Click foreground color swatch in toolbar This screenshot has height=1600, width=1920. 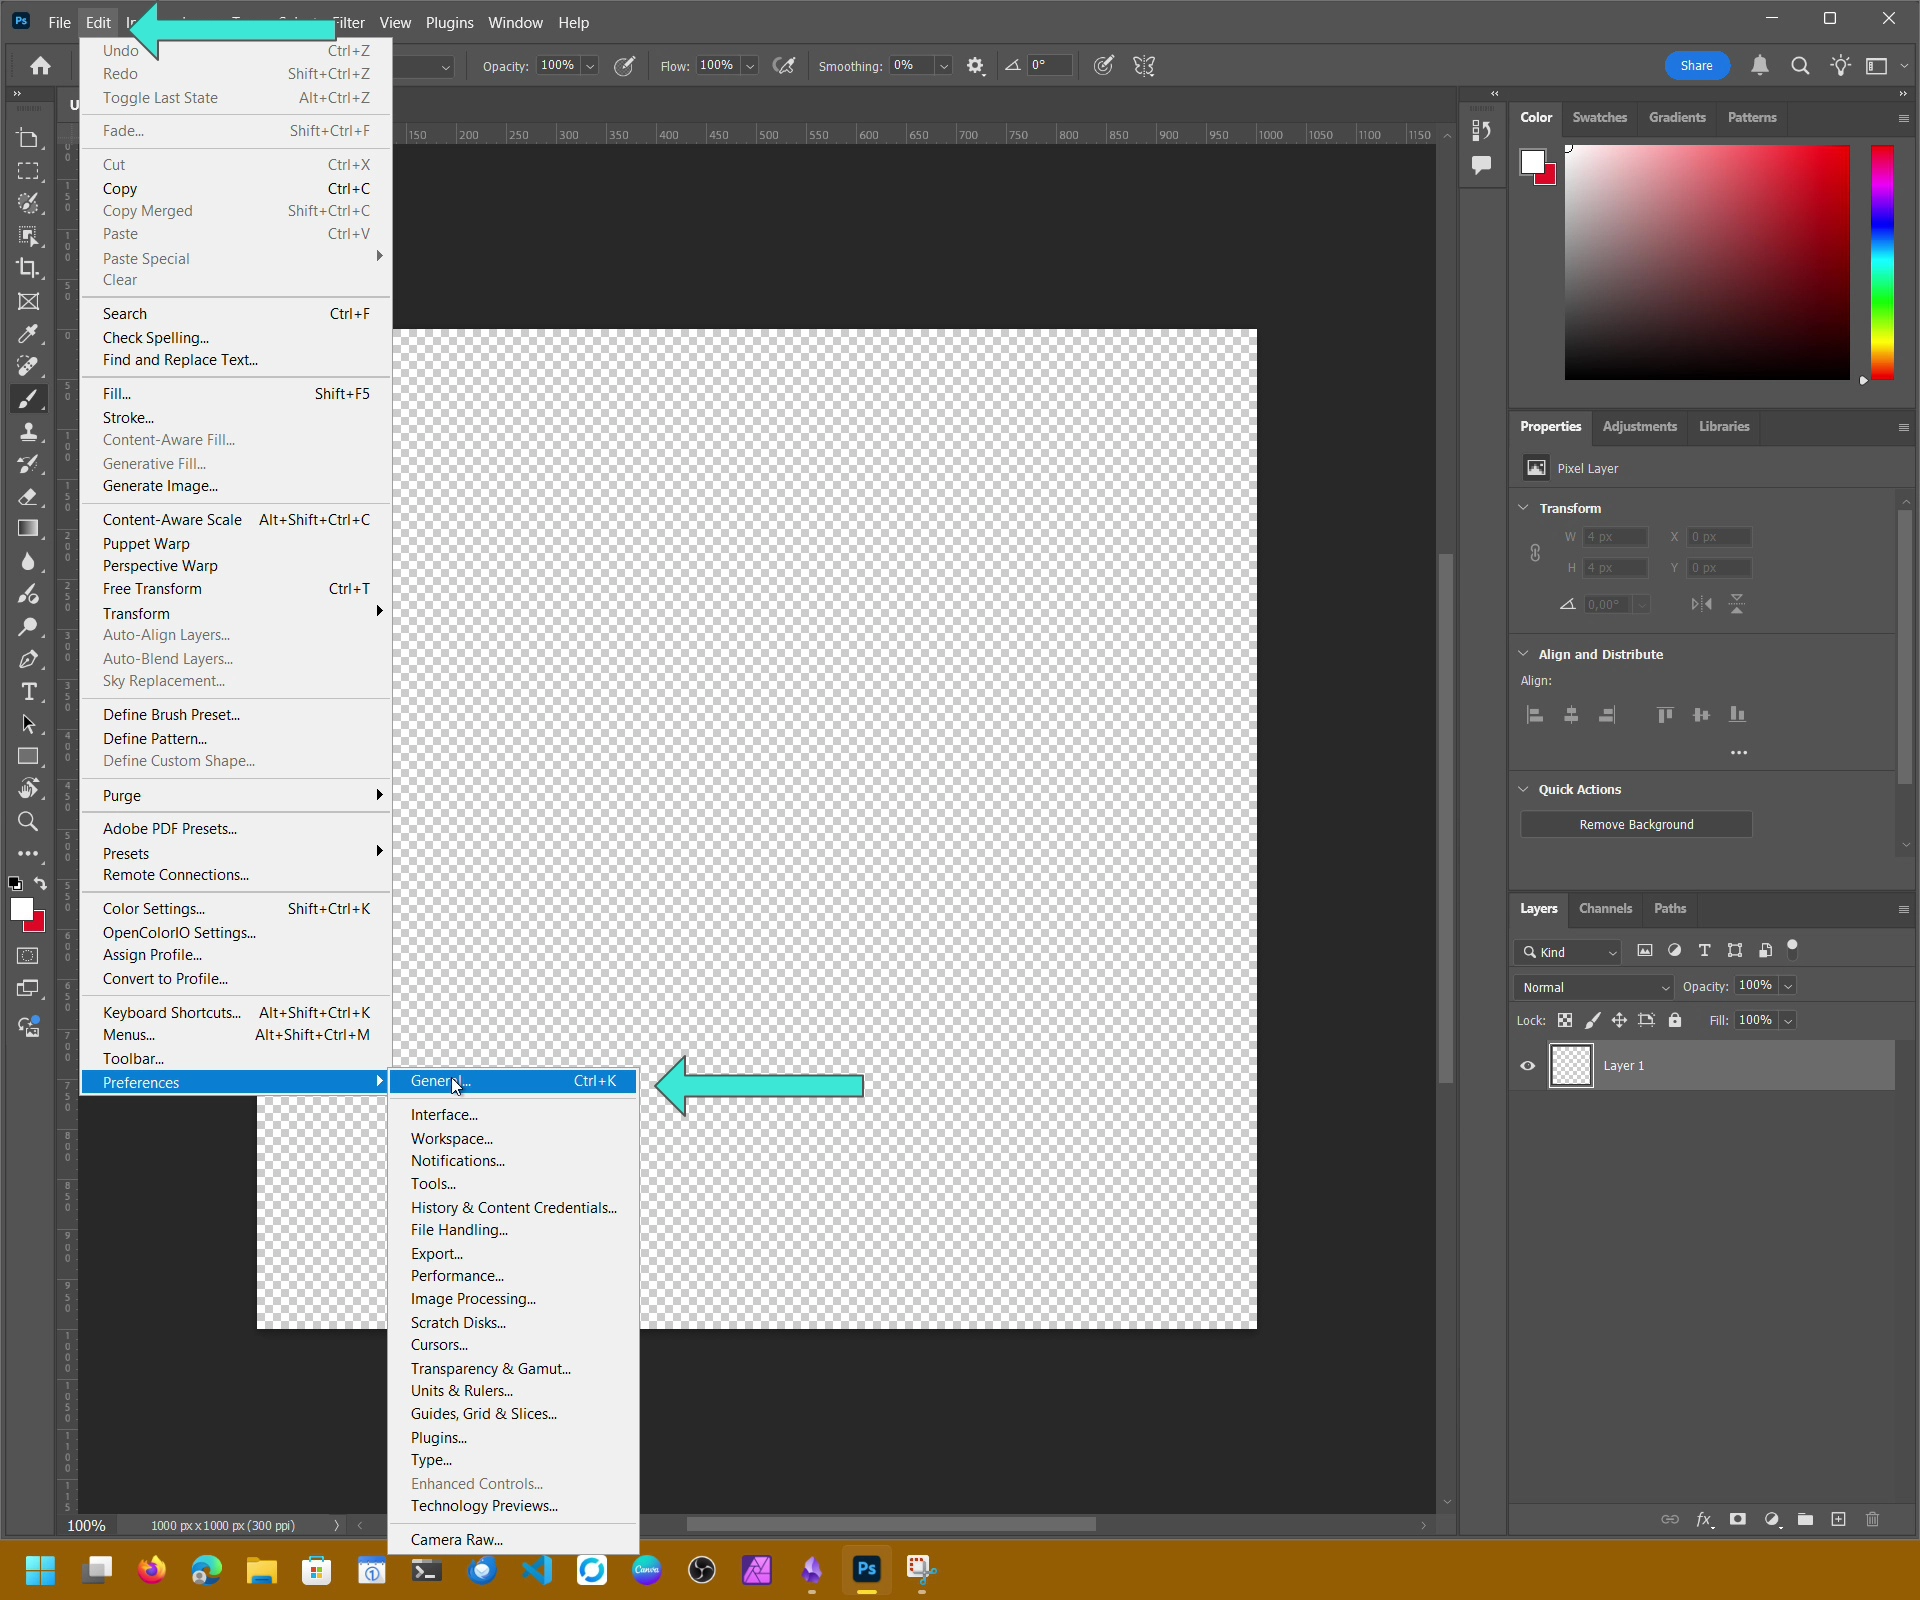(22, 909)
